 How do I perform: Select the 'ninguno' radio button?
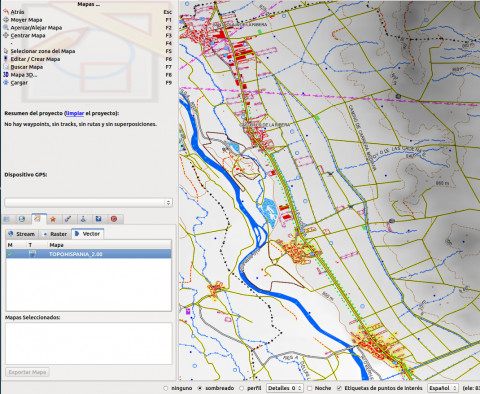pos(166,388)
